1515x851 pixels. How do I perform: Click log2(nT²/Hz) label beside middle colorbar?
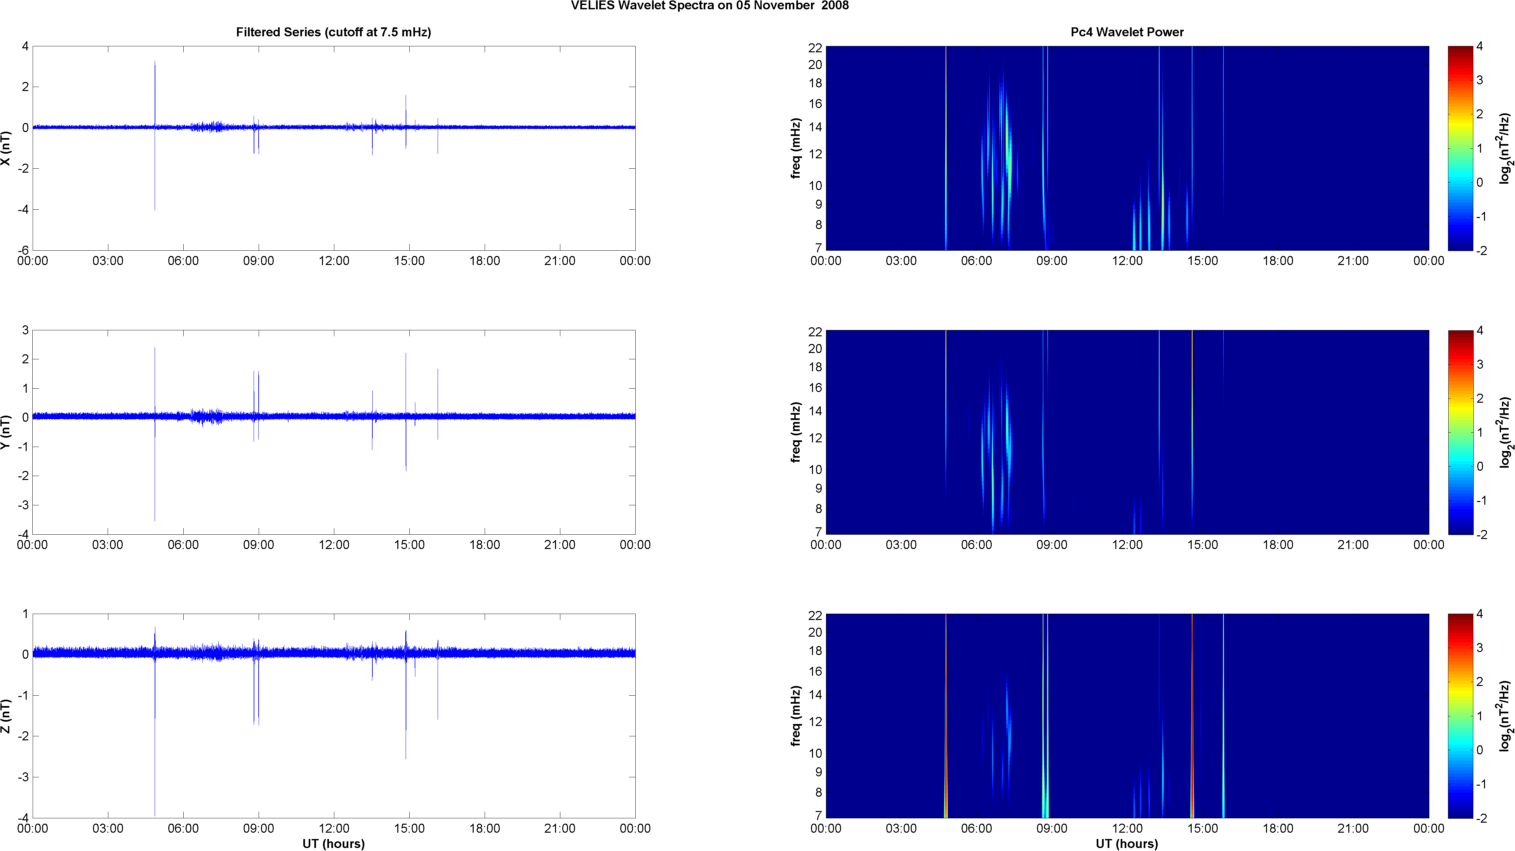1505,432
